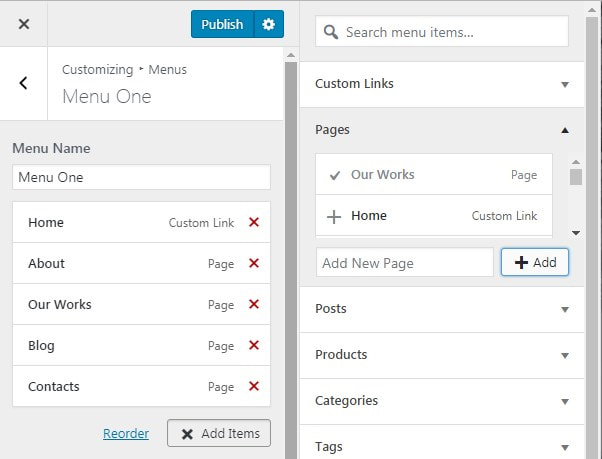Click the Publish button
602x459 pixels.
pyautogui.click(x=222, y=24)
